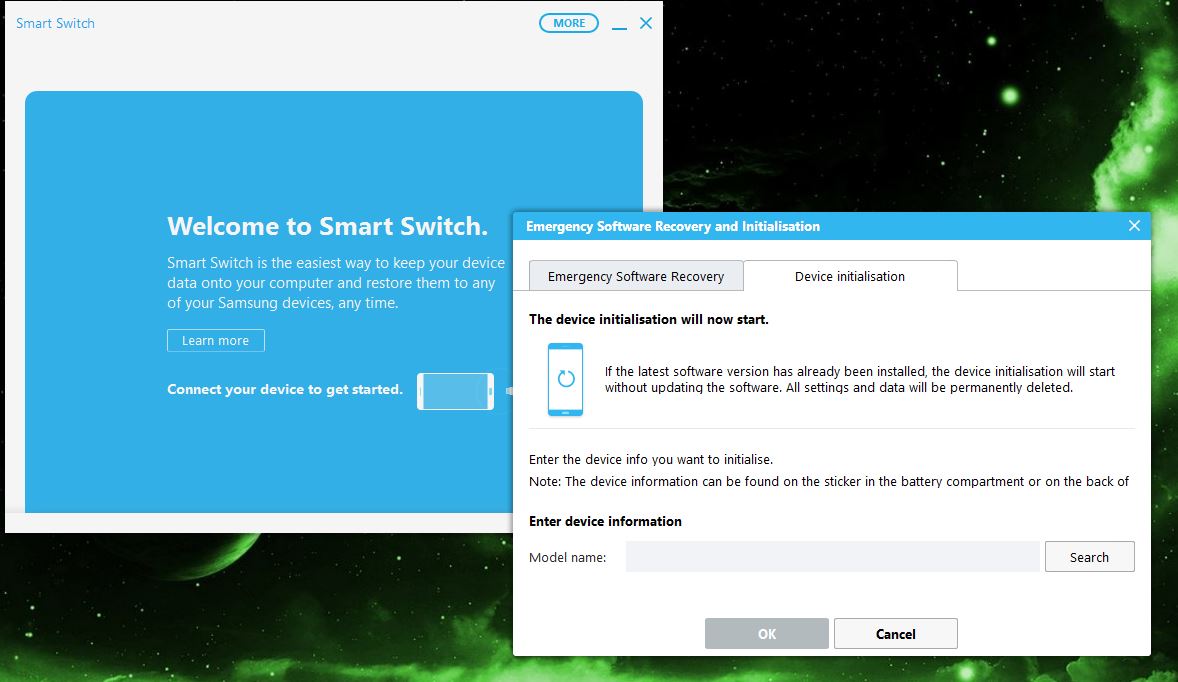This screenshot has height=682, width=1178.
Task: Close the Smart Switch window
Action: pos(646,23)
